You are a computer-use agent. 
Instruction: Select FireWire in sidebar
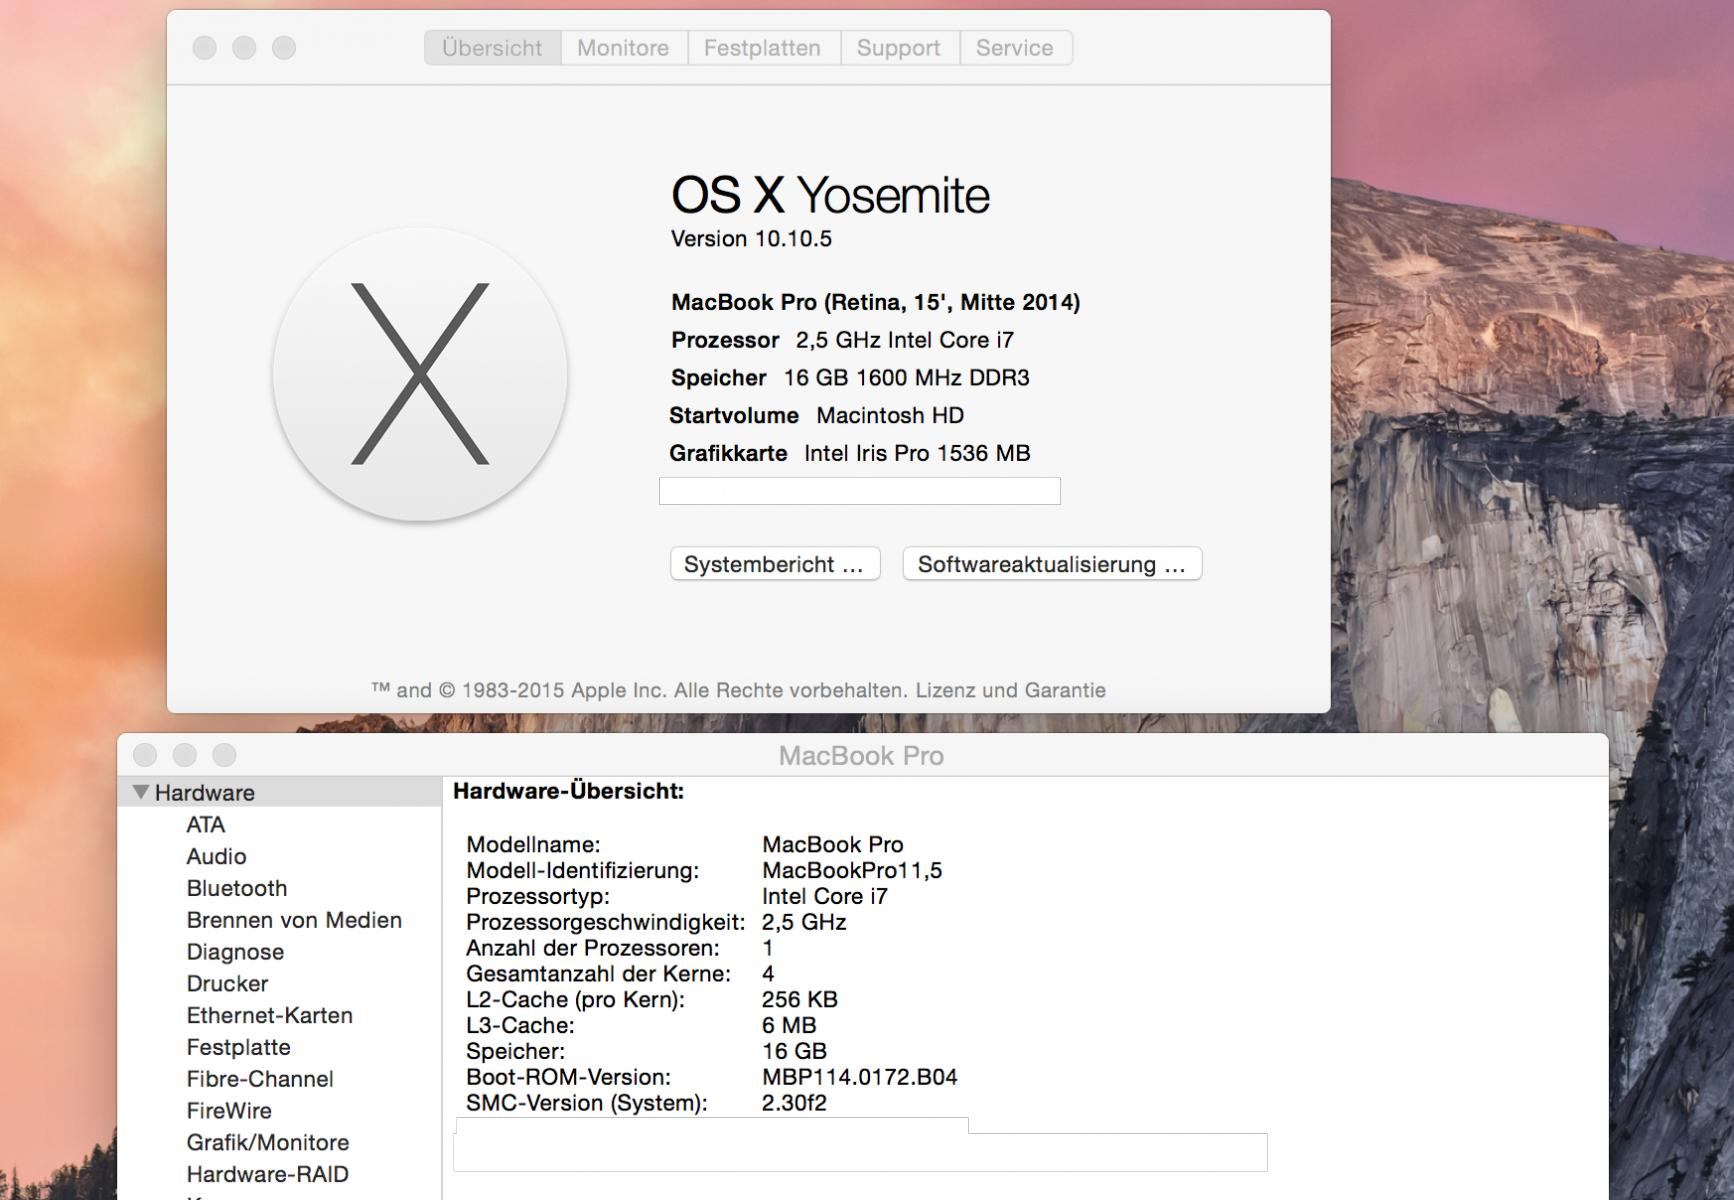[x=229, y=1111]
